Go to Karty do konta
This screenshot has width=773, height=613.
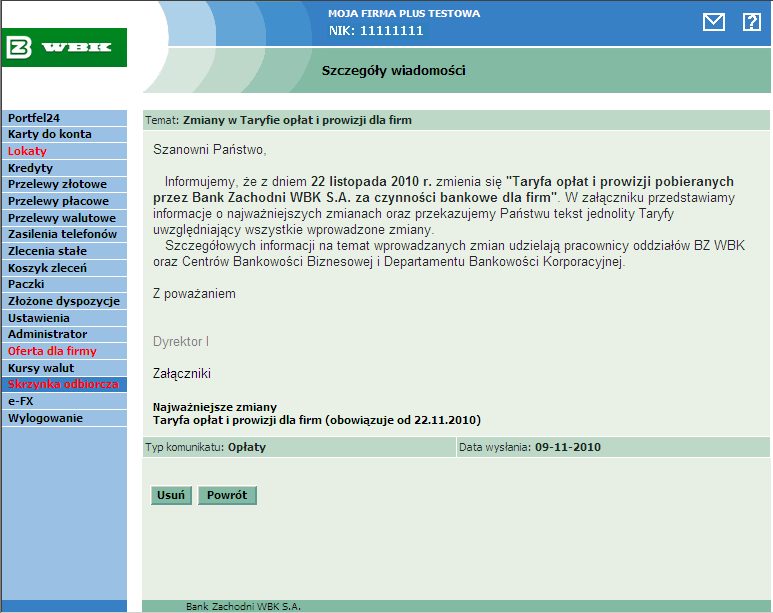64,134
